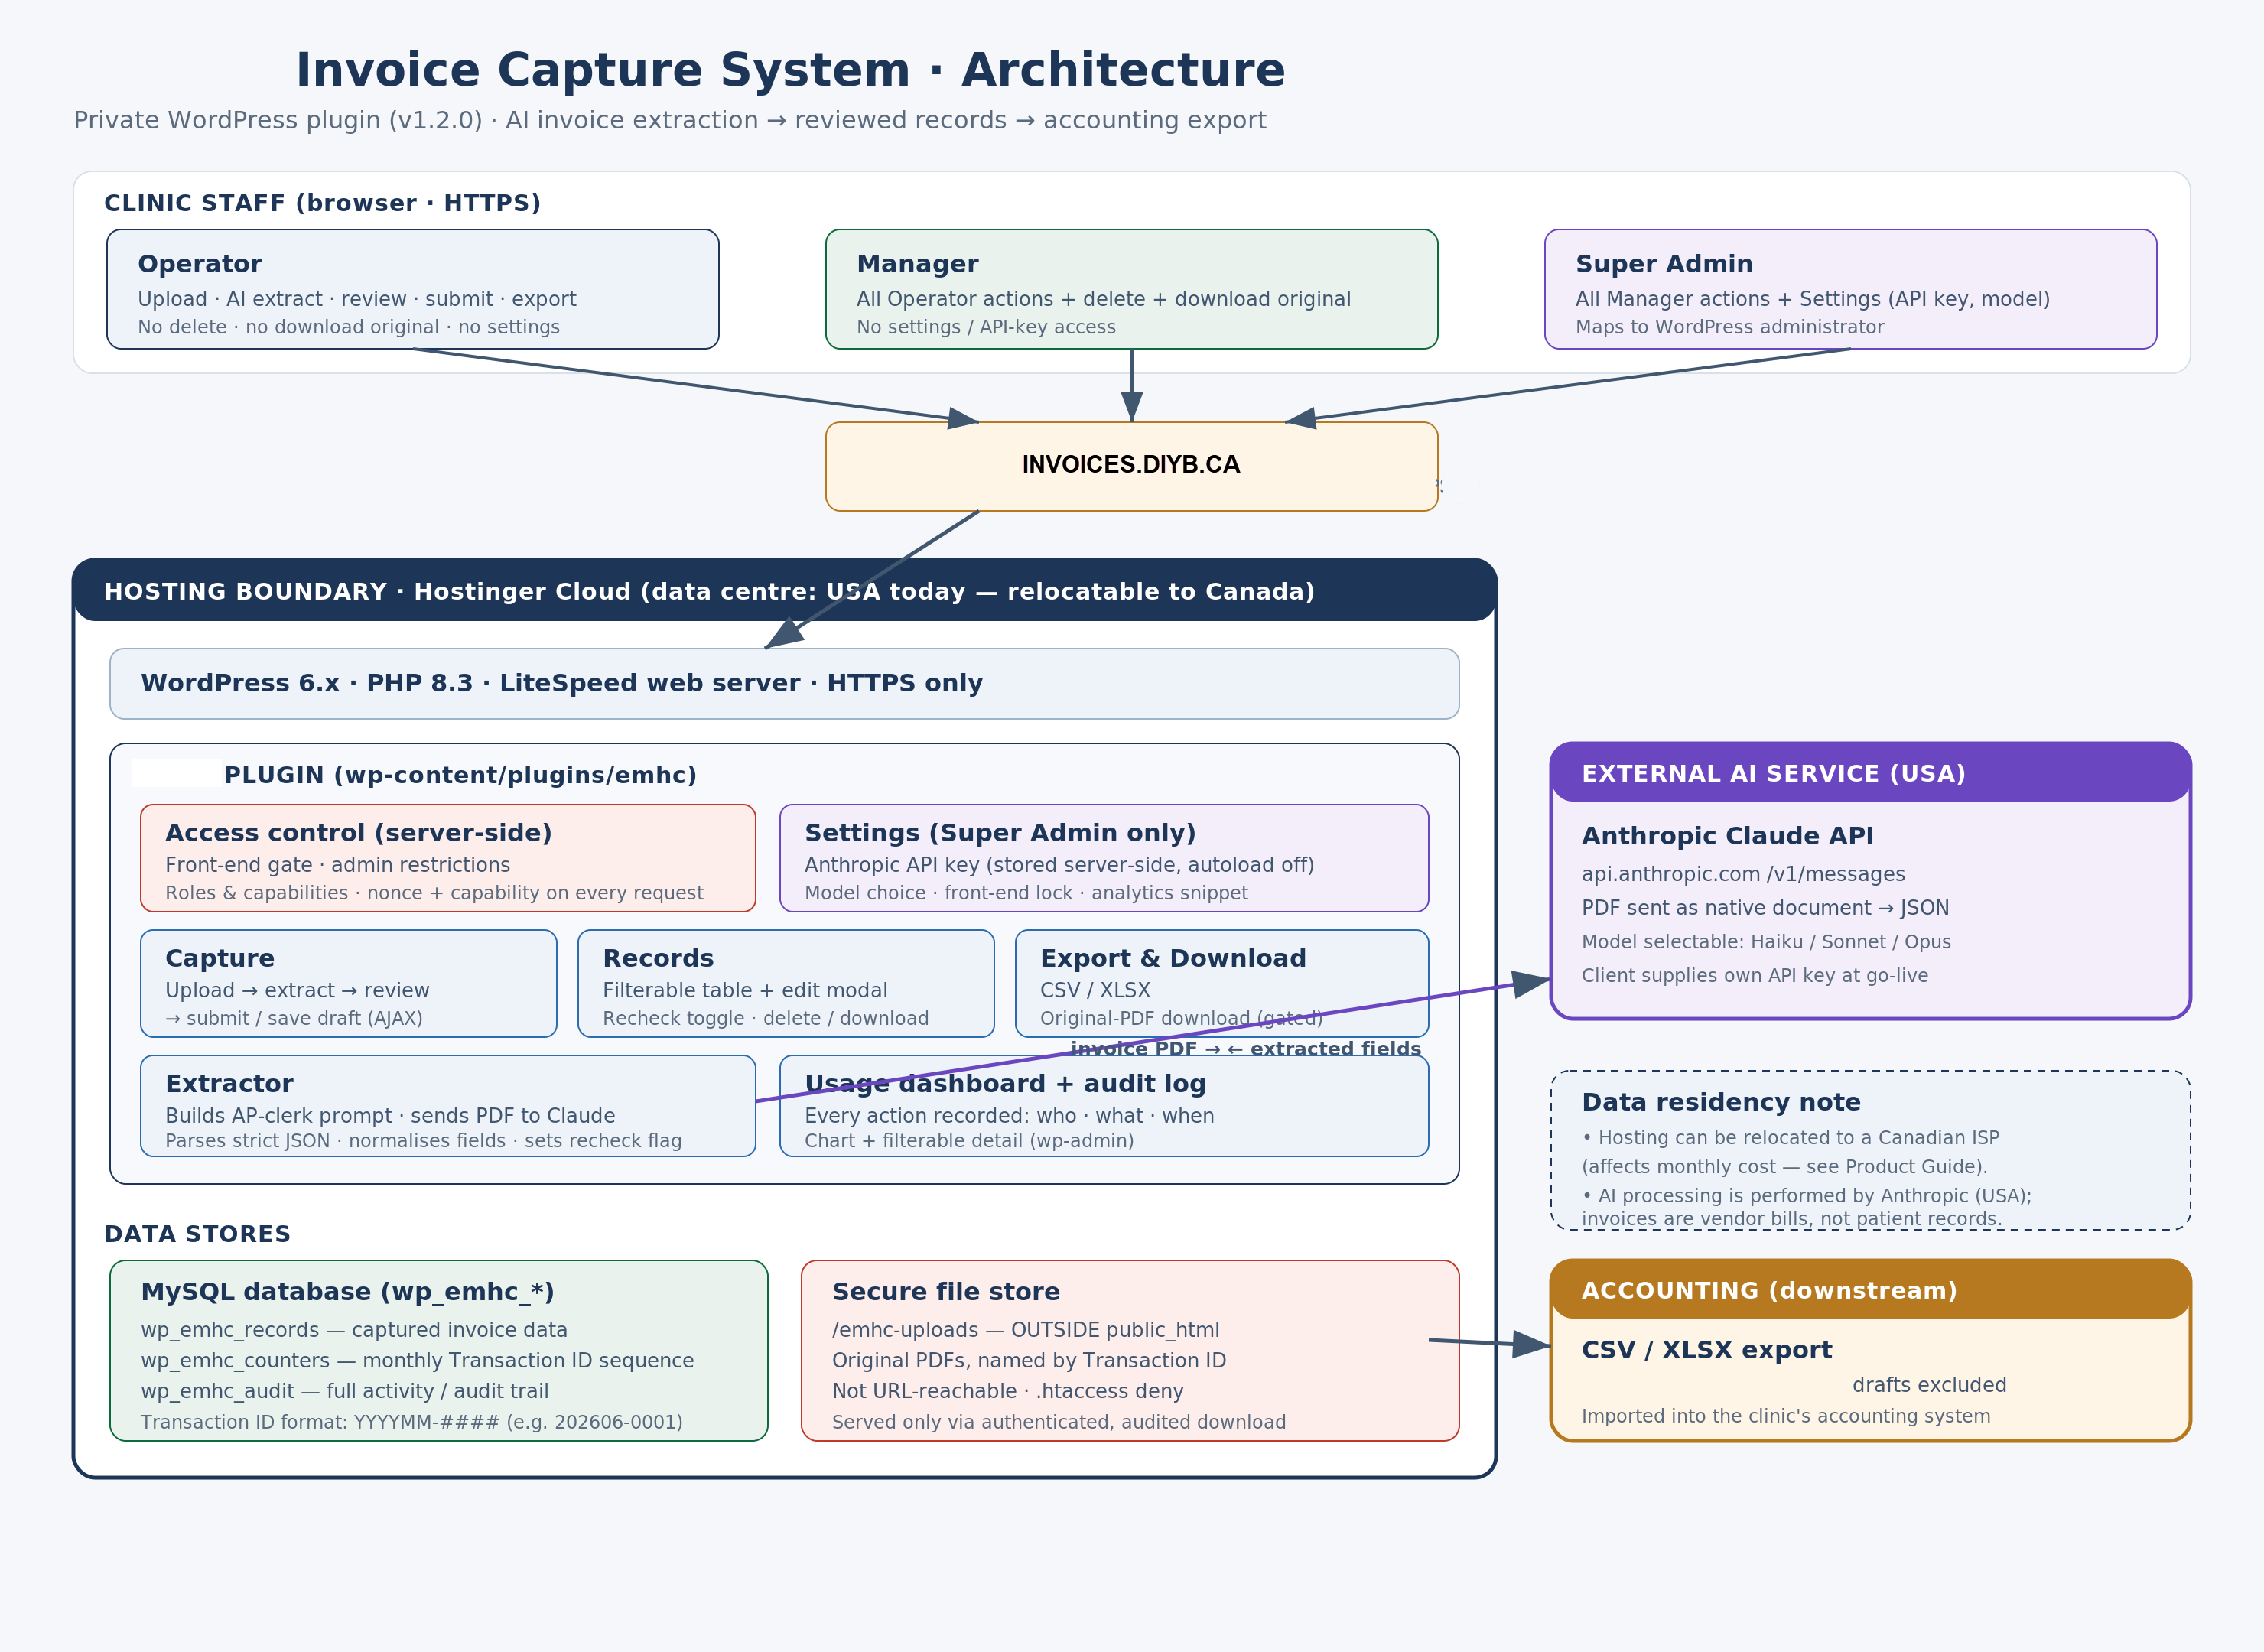The image size is (2264, 1652).
Task: Click the Invoice Capture System title
Action: [x=790, y=70]
